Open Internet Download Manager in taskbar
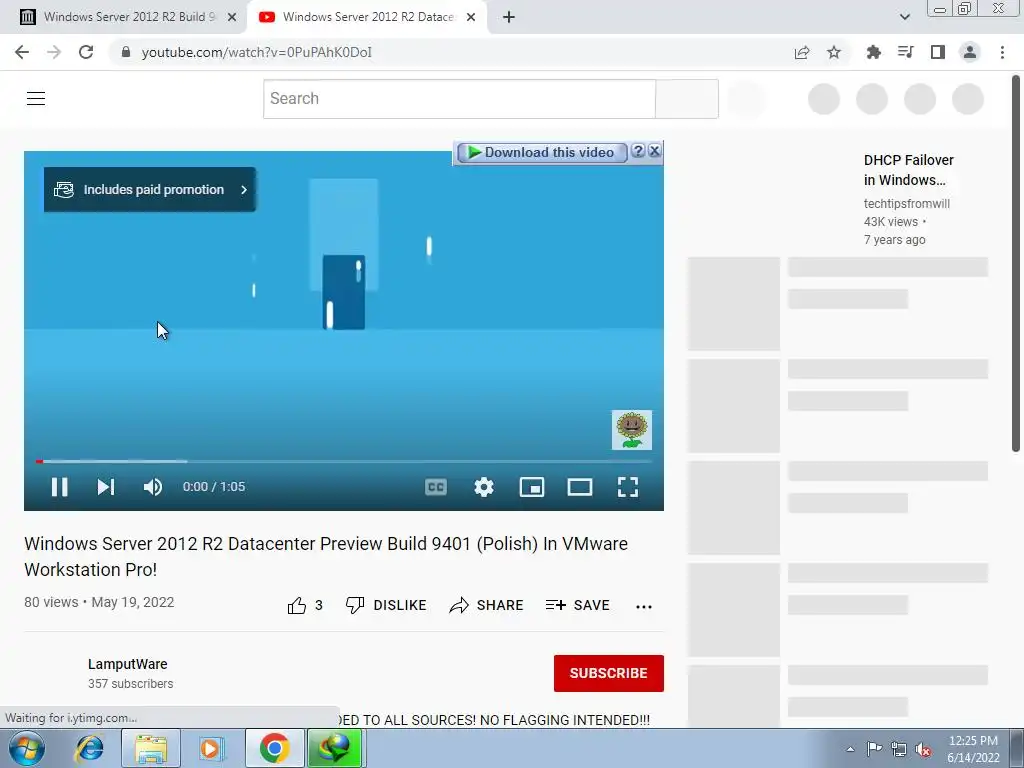The width and height of the screenshot is (1024, 768). click(335, 748)
